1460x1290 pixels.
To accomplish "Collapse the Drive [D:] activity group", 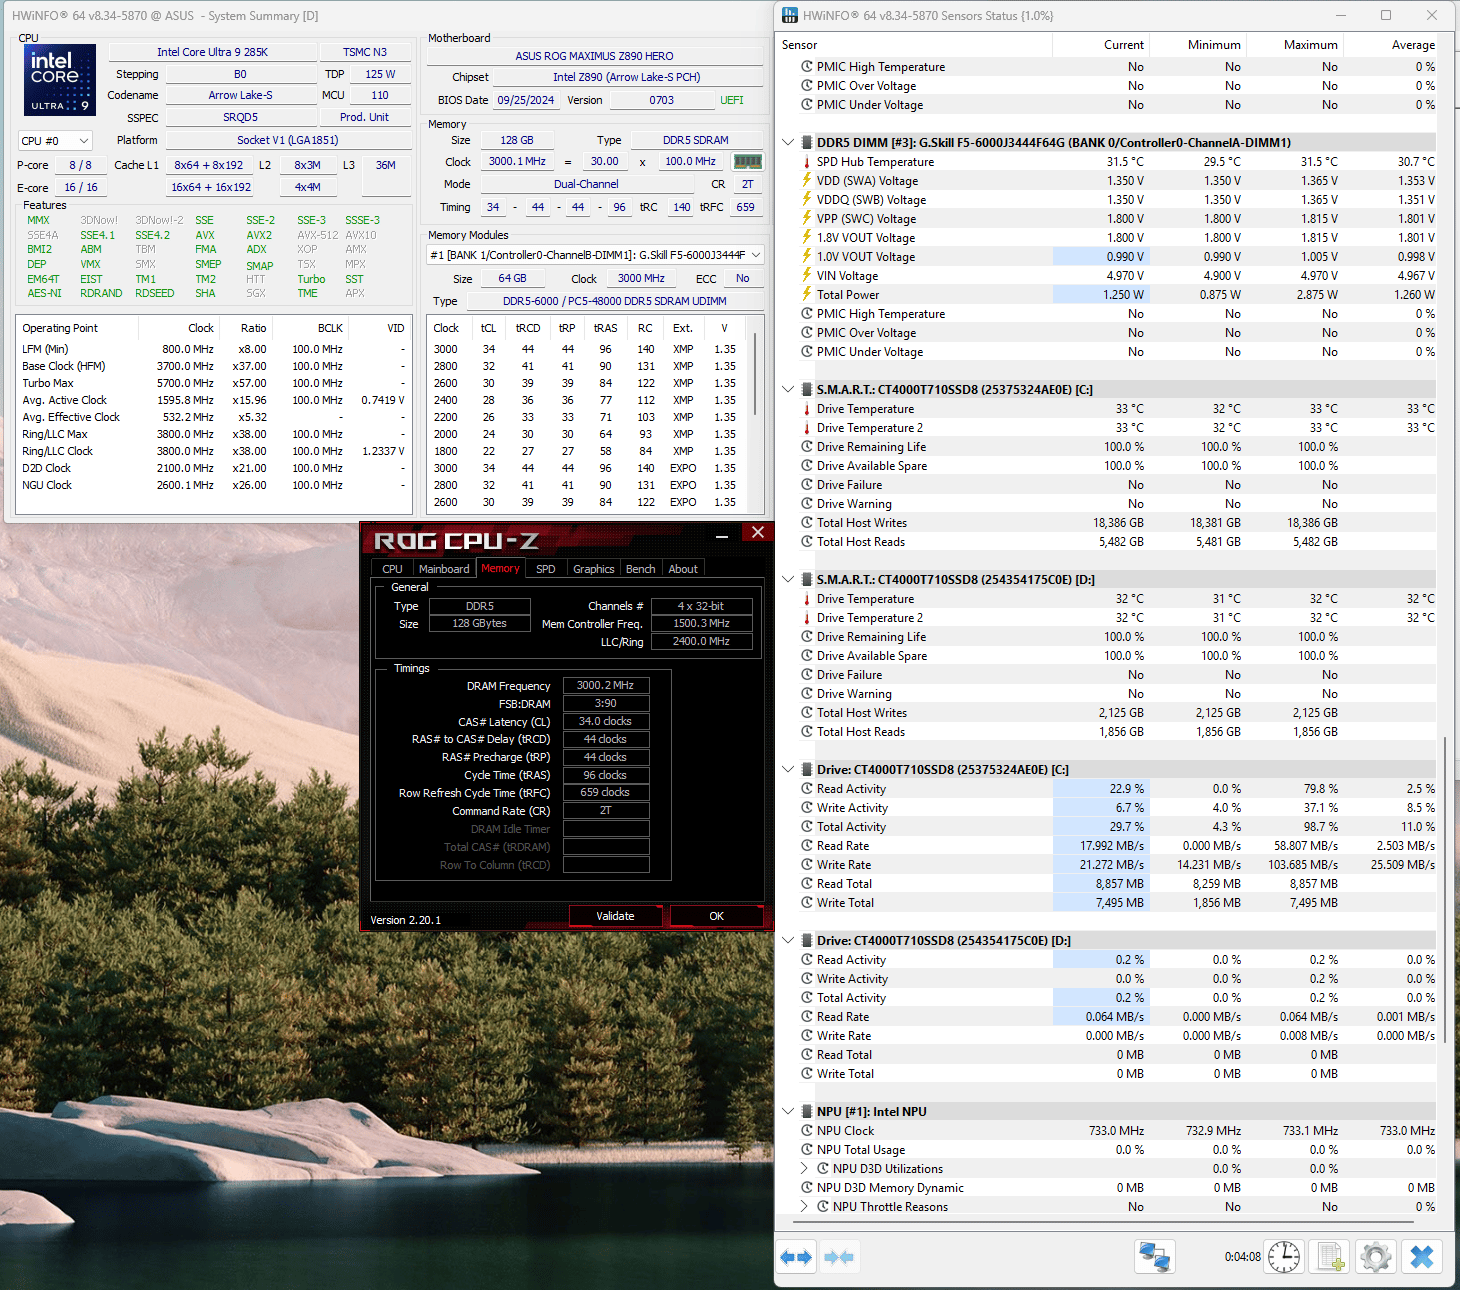I will pyautogui.click(x=788, y=941).
